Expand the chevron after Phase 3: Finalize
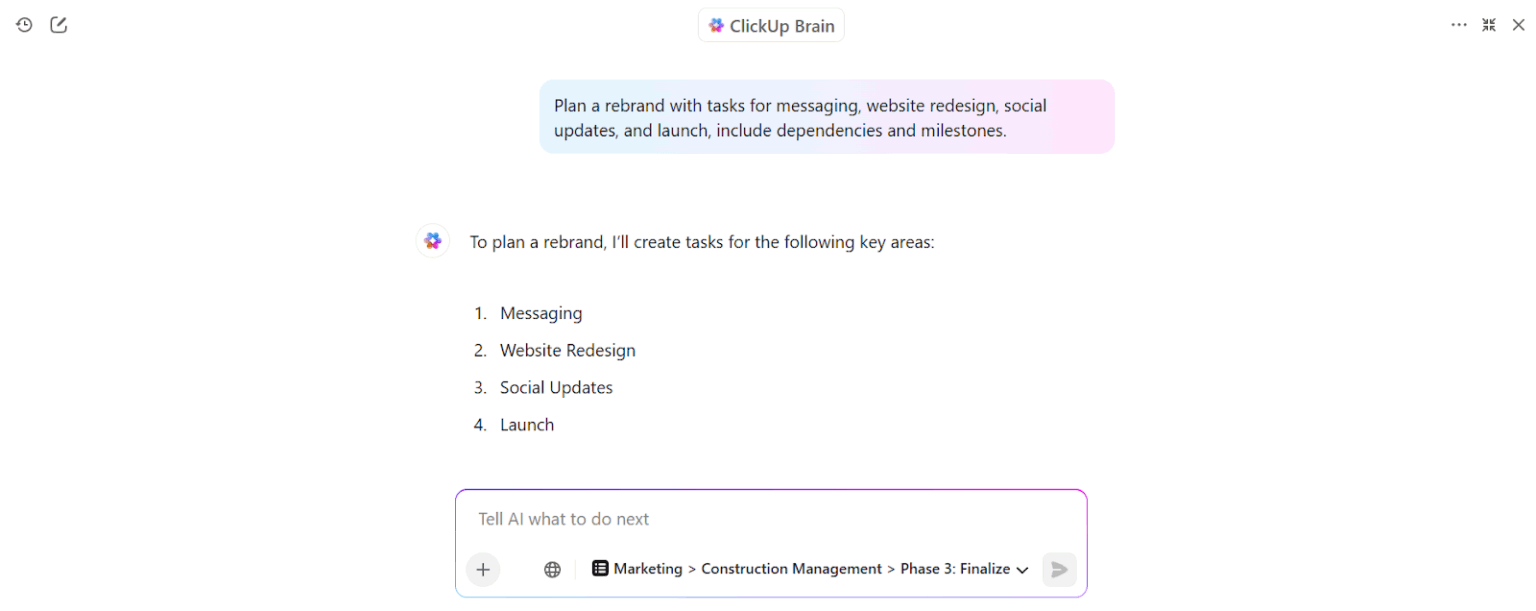1536x611 pixels. click(1022, 570)
